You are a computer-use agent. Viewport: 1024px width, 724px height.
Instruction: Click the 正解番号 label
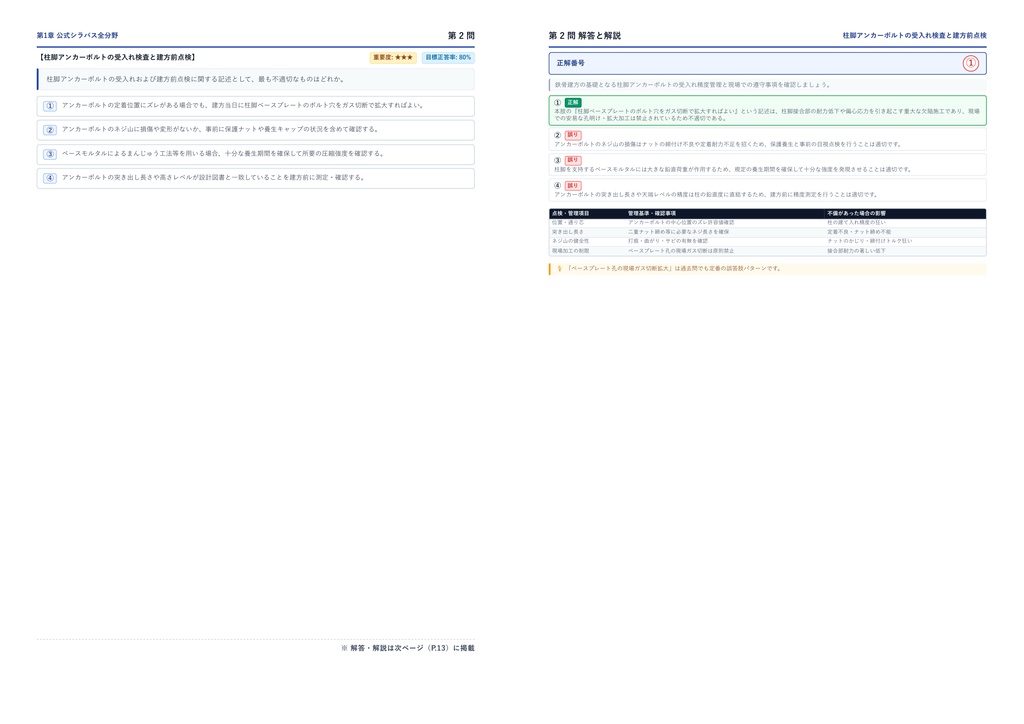tap(571, 63)
